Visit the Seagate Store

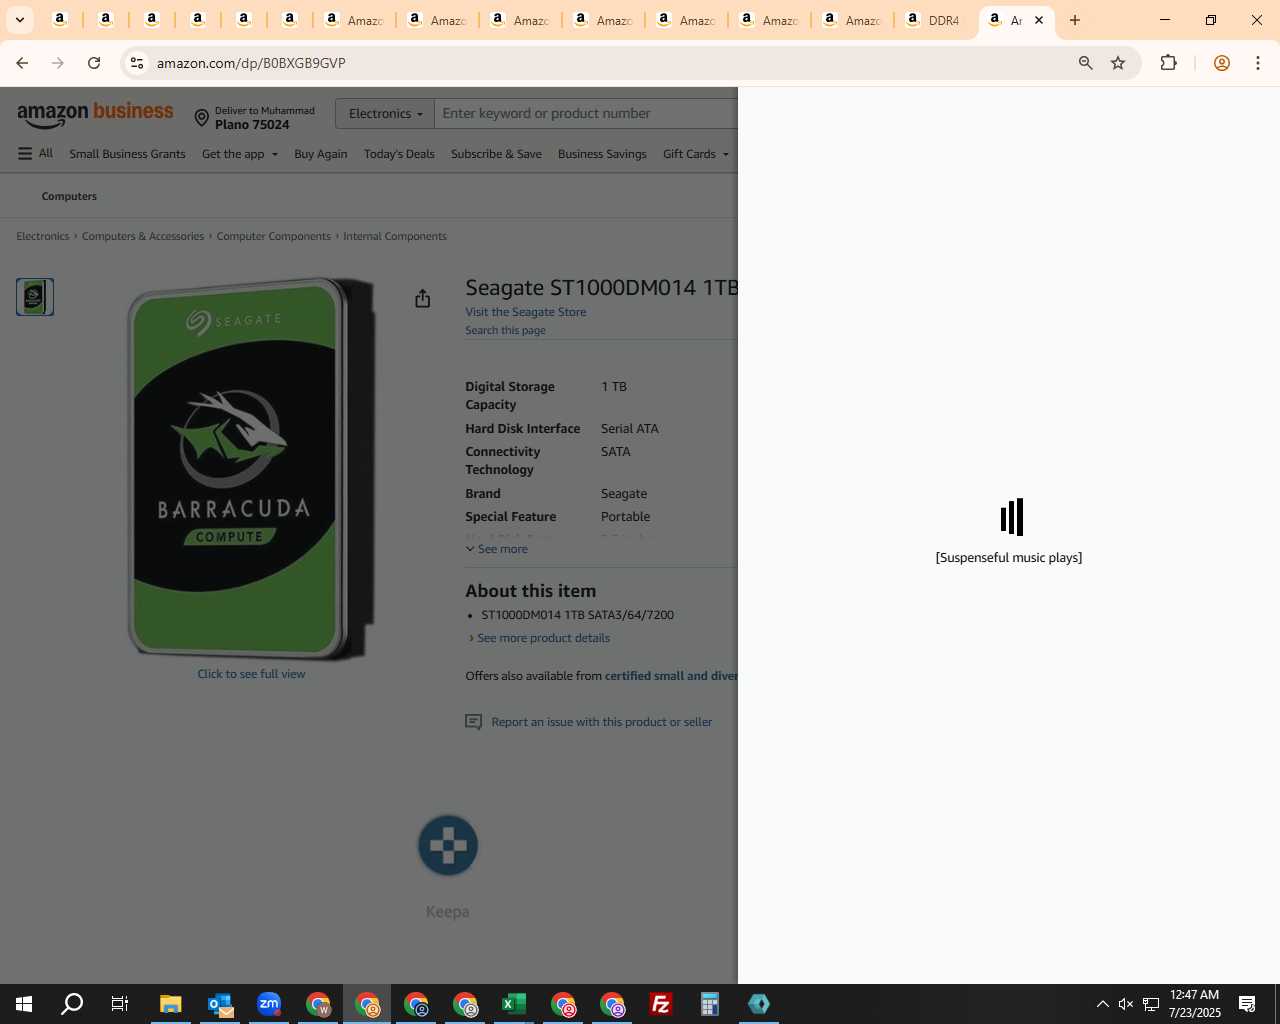(526, 312)
